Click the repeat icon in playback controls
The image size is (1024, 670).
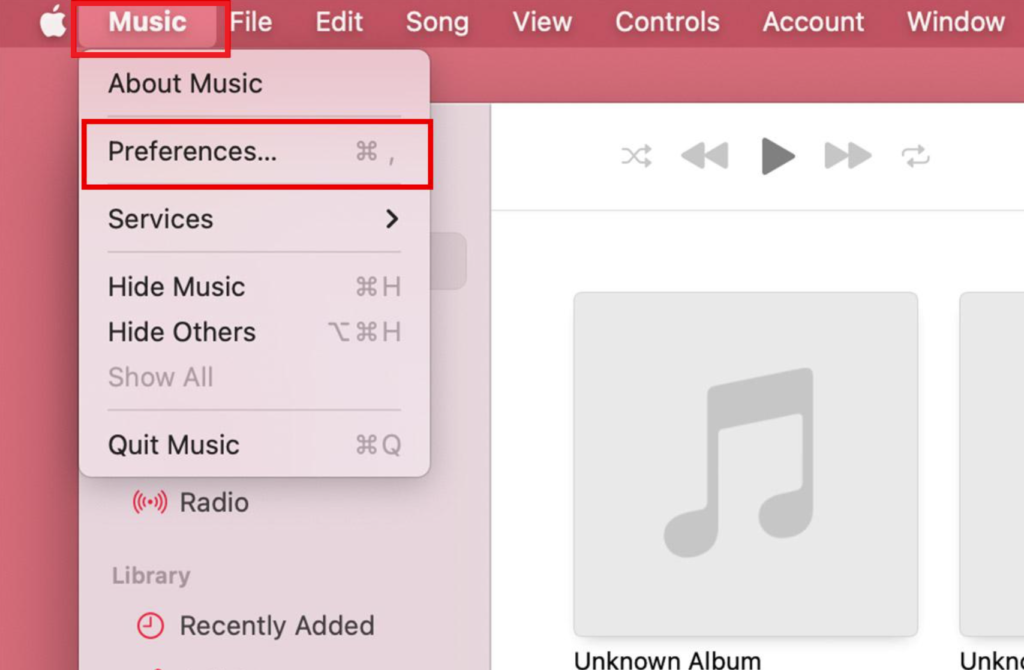point(915,155)
